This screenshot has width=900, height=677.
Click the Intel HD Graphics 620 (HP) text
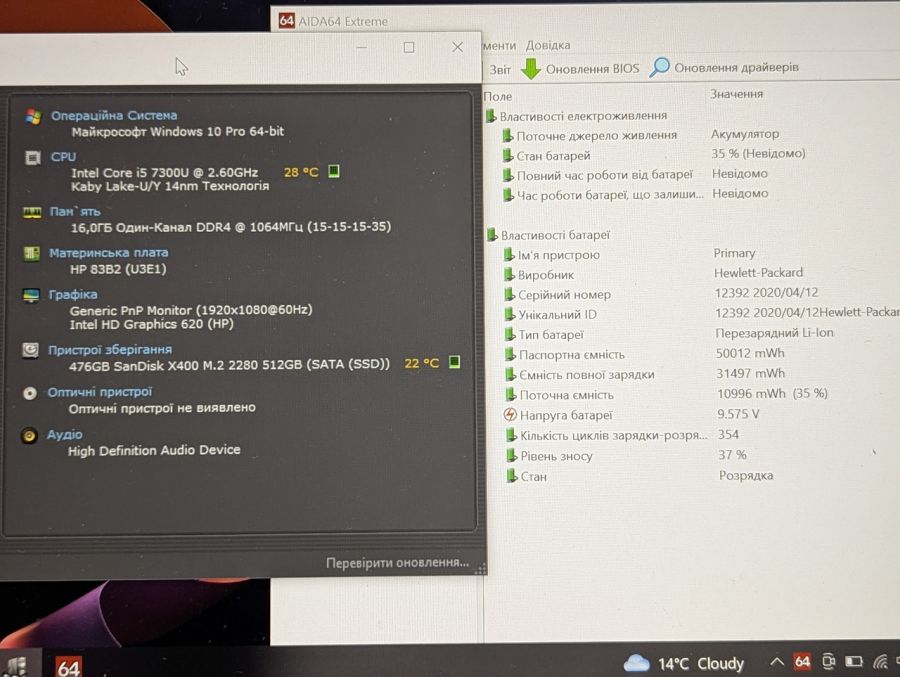[x=152, y=324]
